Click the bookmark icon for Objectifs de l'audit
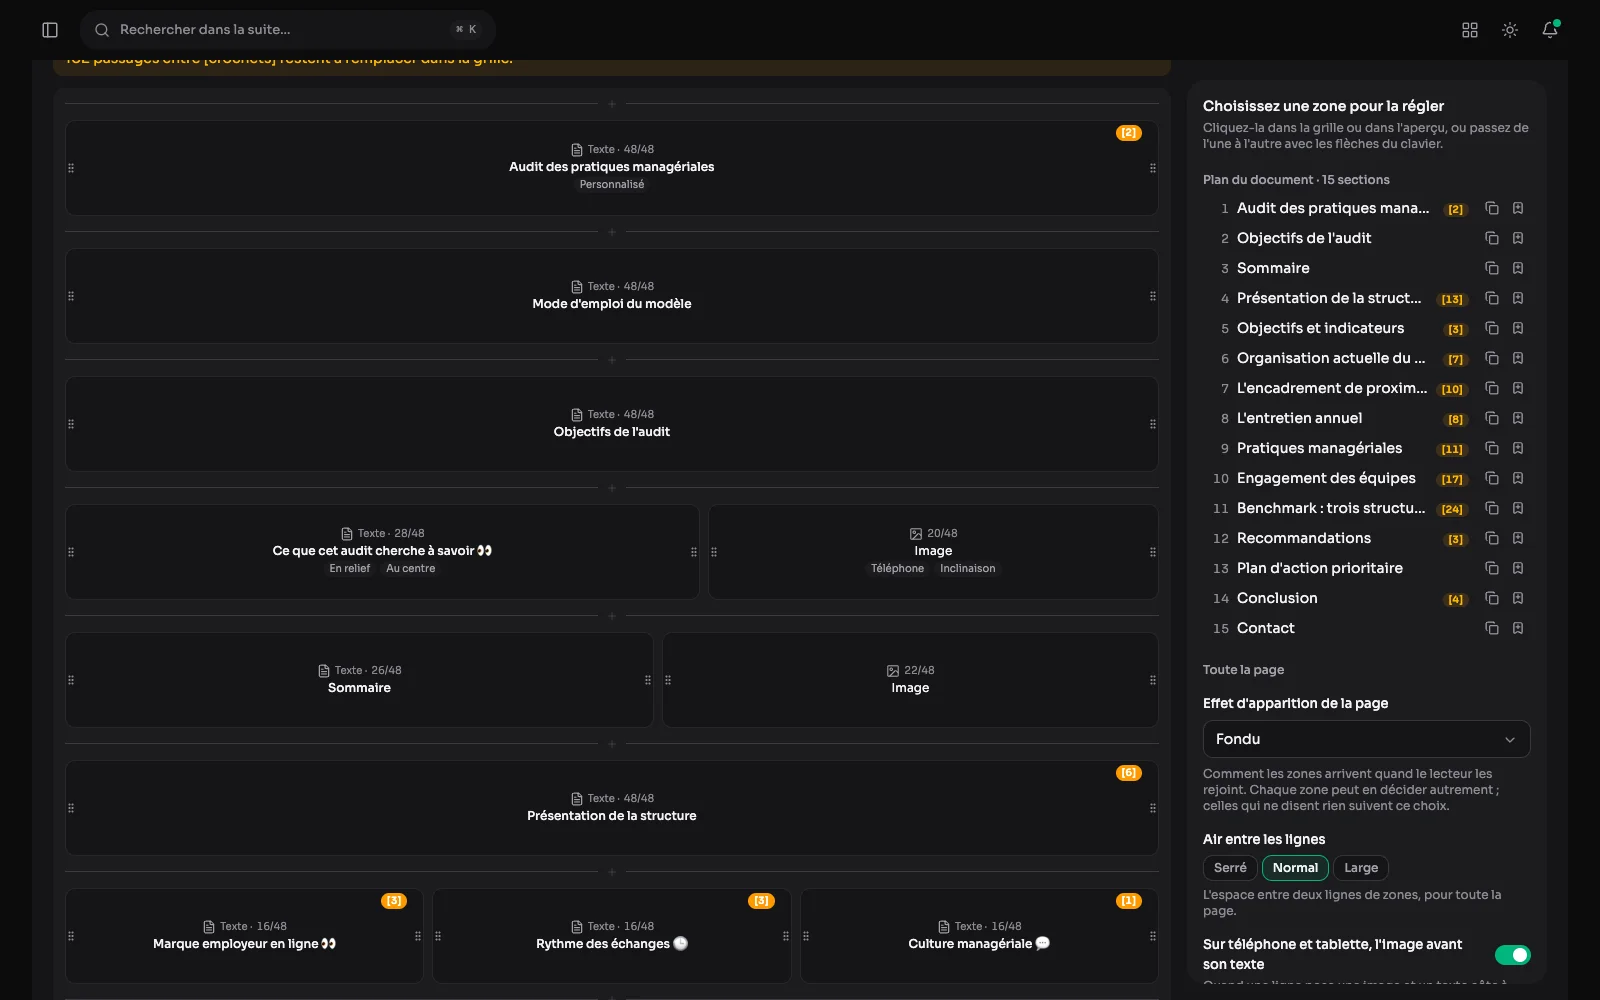The image size is (1600, 1000). [1518, 238]
